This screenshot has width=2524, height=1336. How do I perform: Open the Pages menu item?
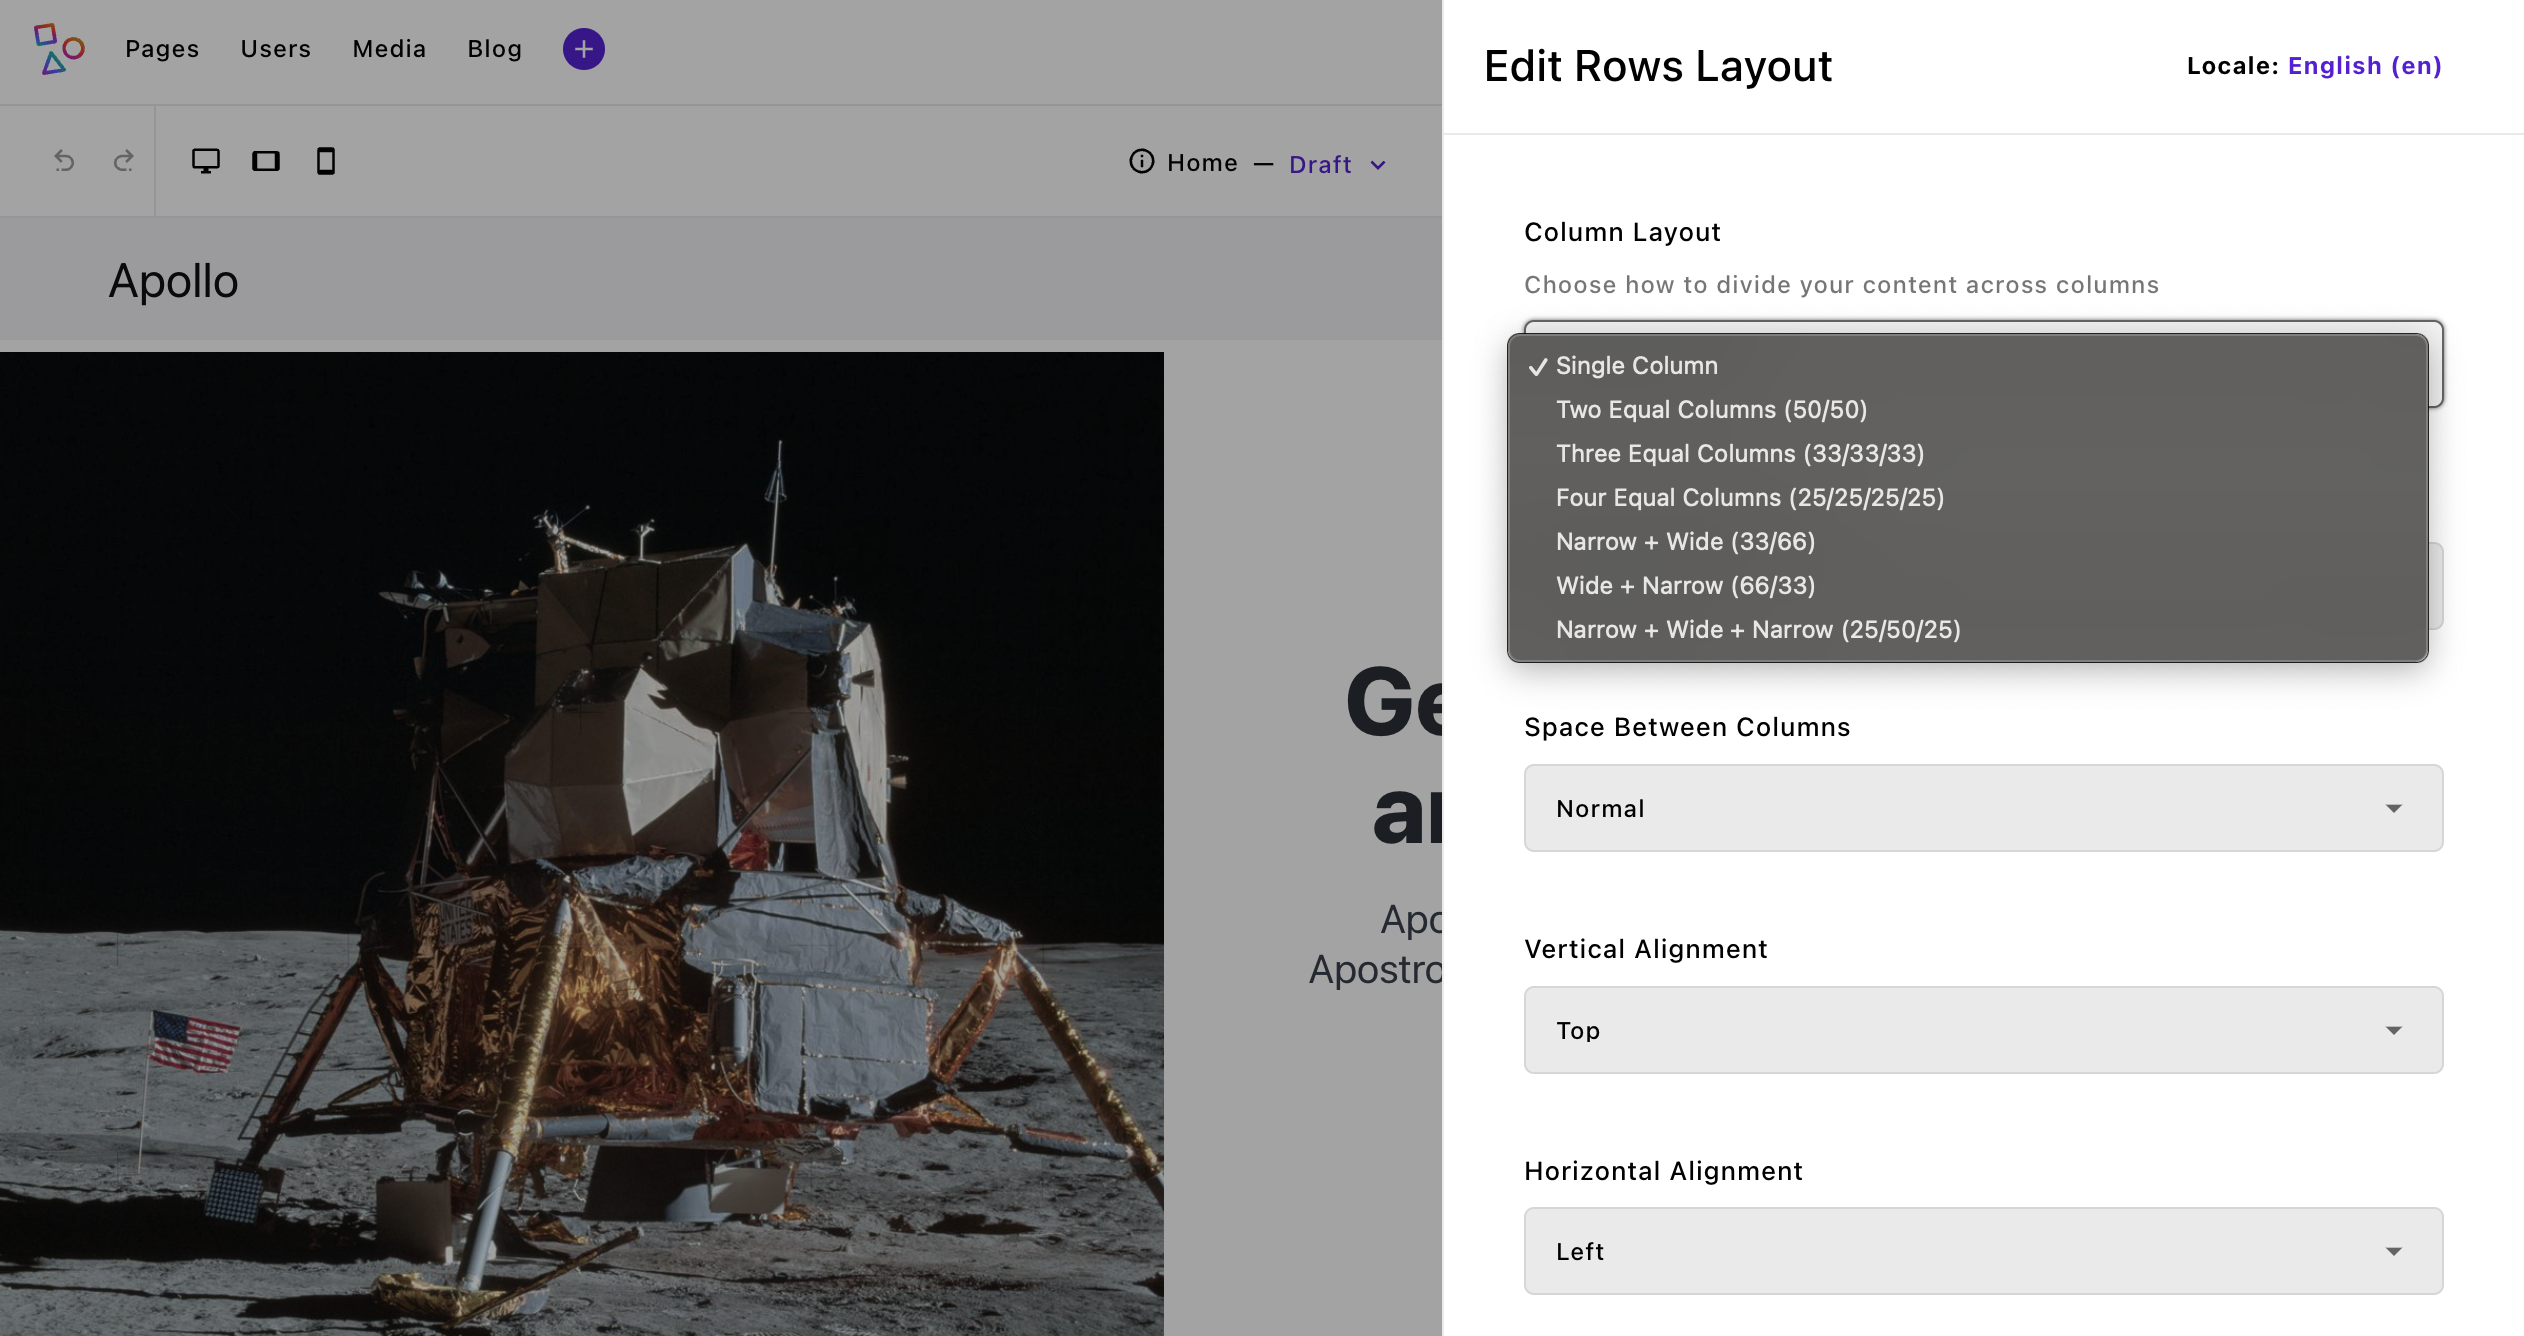pyautogui.click(x=161, y=49)
